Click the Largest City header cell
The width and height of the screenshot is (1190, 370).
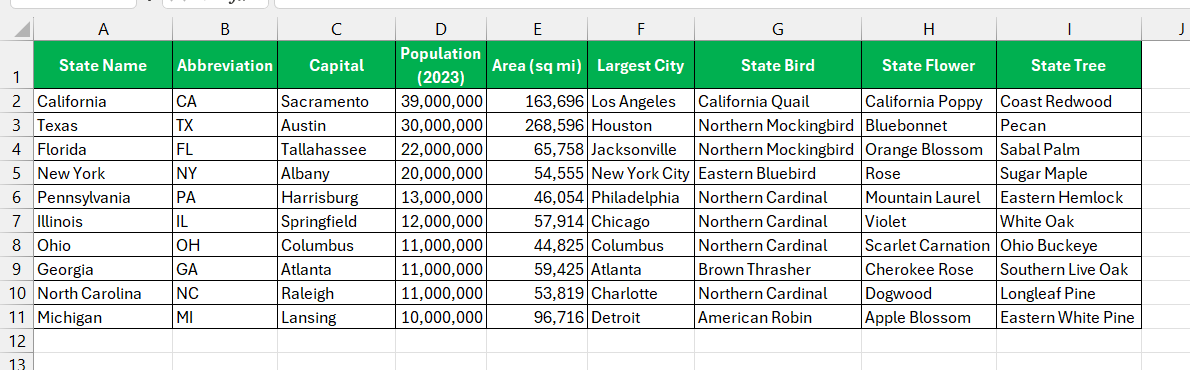641,65
